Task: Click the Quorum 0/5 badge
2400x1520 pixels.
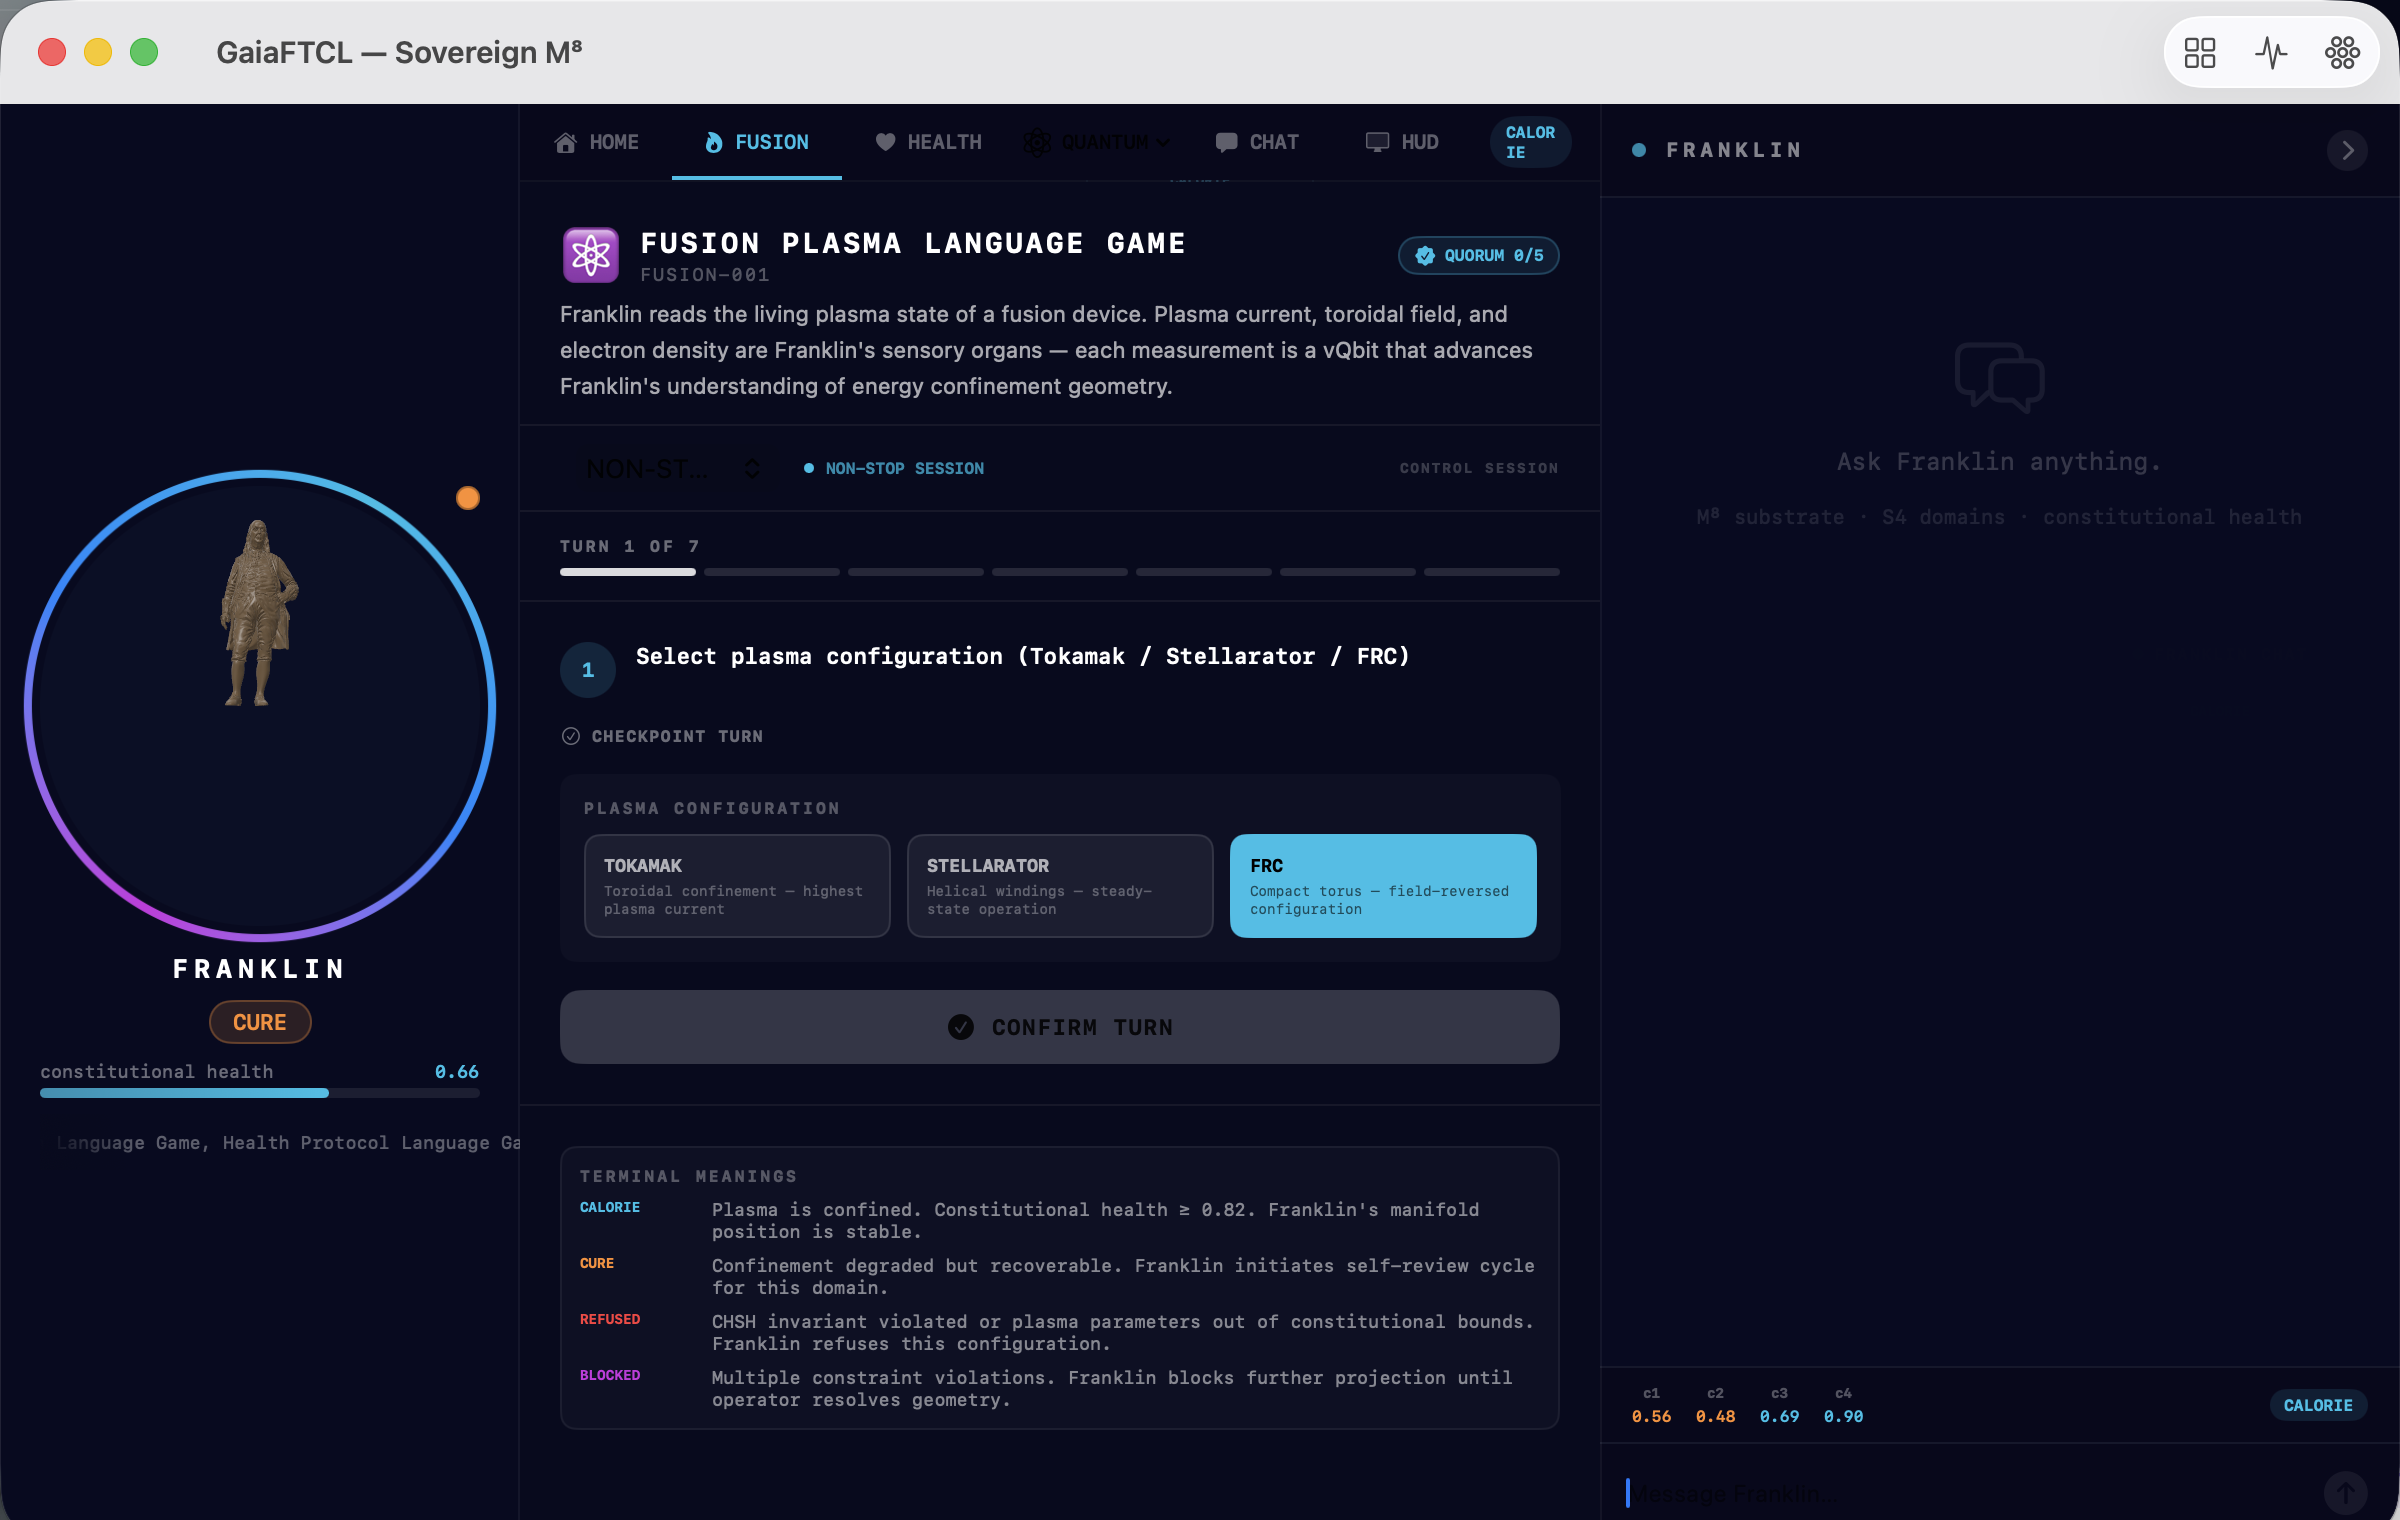Action: coord(1479,256)
